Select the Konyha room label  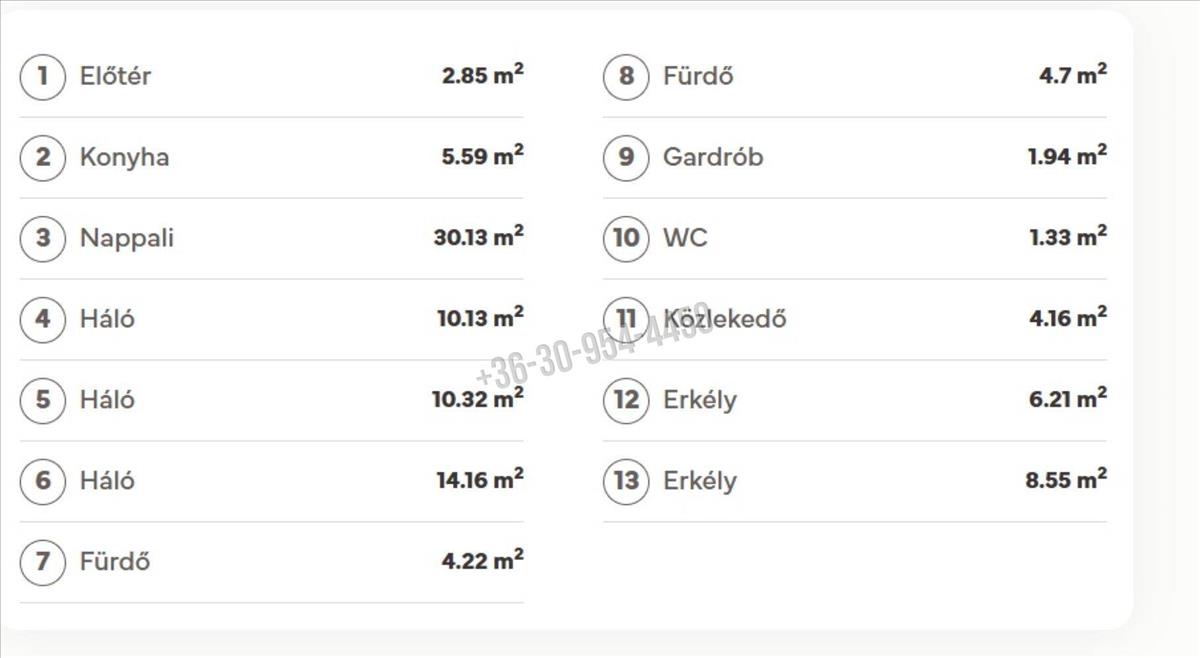point(124,157)
